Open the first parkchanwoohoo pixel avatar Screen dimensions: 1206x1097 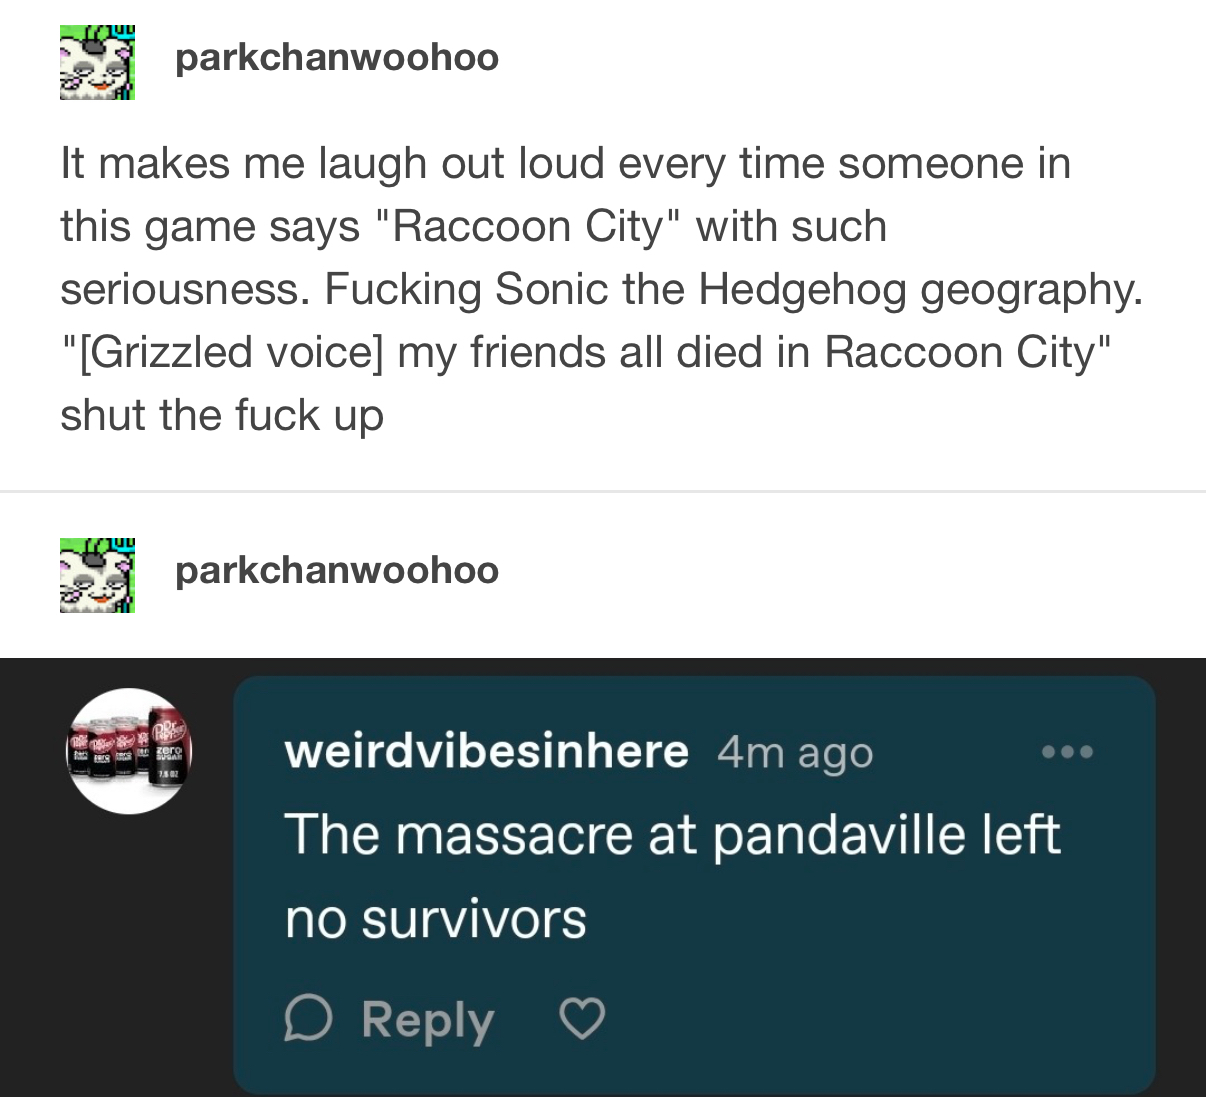[x=97, y=62]
